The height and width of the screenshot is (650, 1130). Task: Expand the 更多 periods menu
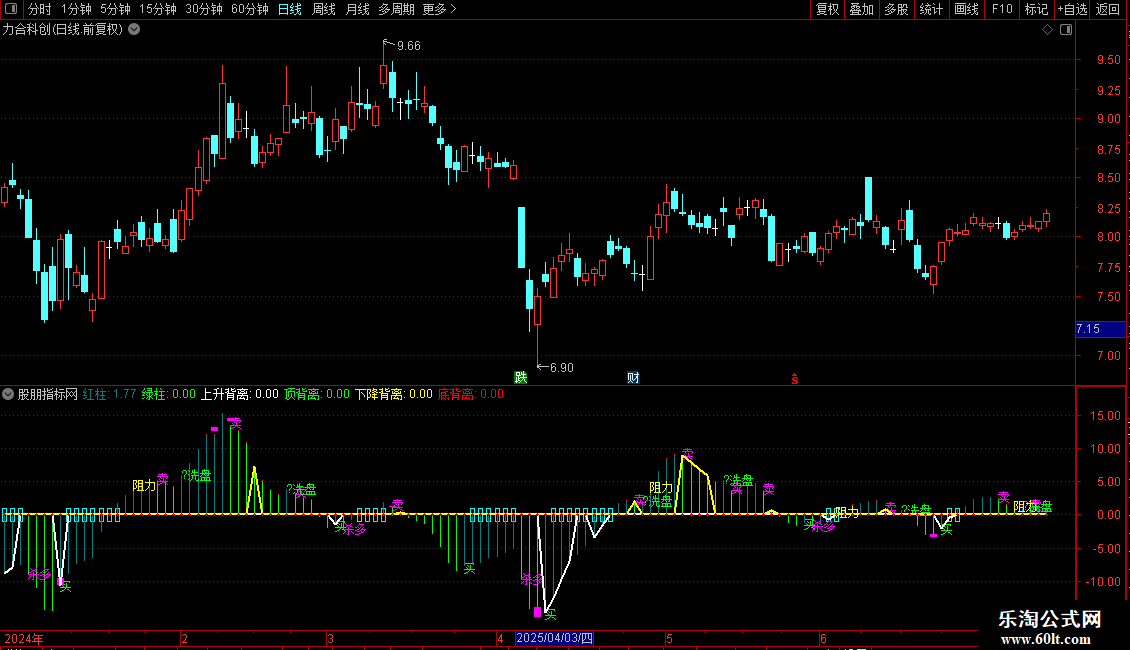(439, 9)
